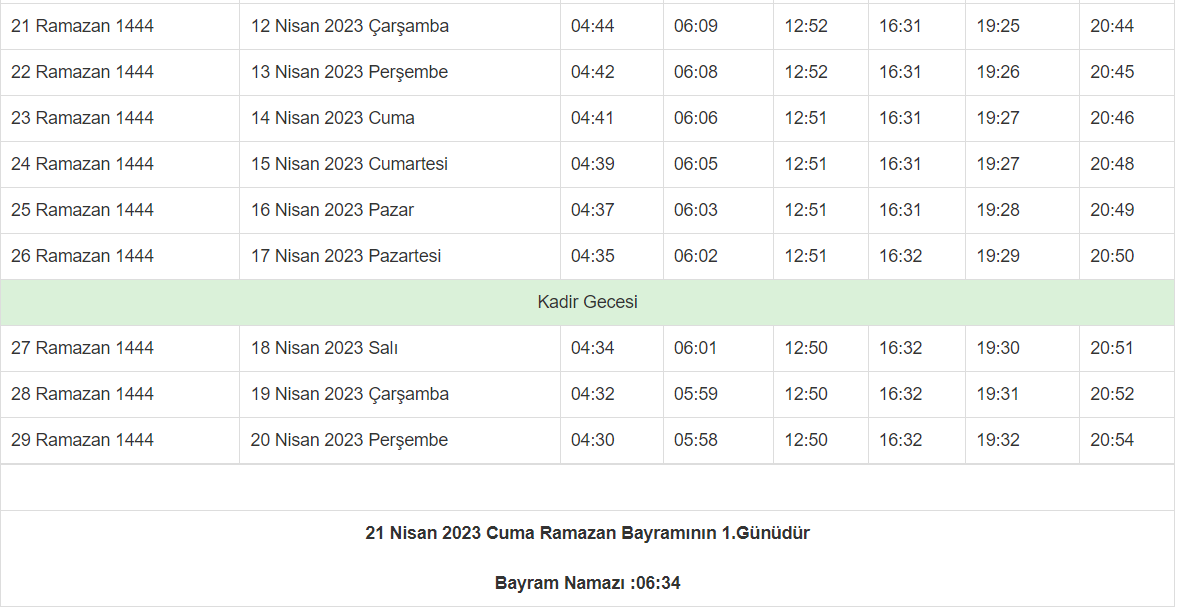Image resolution: width=1177 pixels, height=609 pixels.
Task: Click 19 Nisan 2023 Çarşamba date cell
Action: 350,394
